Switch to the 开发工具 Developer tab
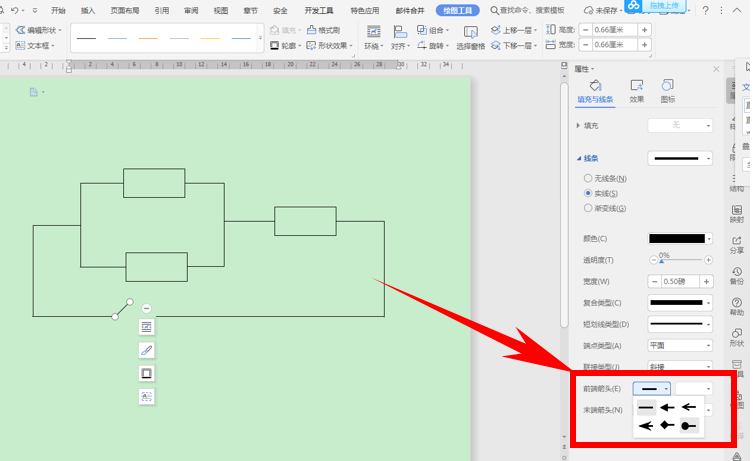Image resolution: width=753 pixels, height=461 pixels. click(319, 10)
